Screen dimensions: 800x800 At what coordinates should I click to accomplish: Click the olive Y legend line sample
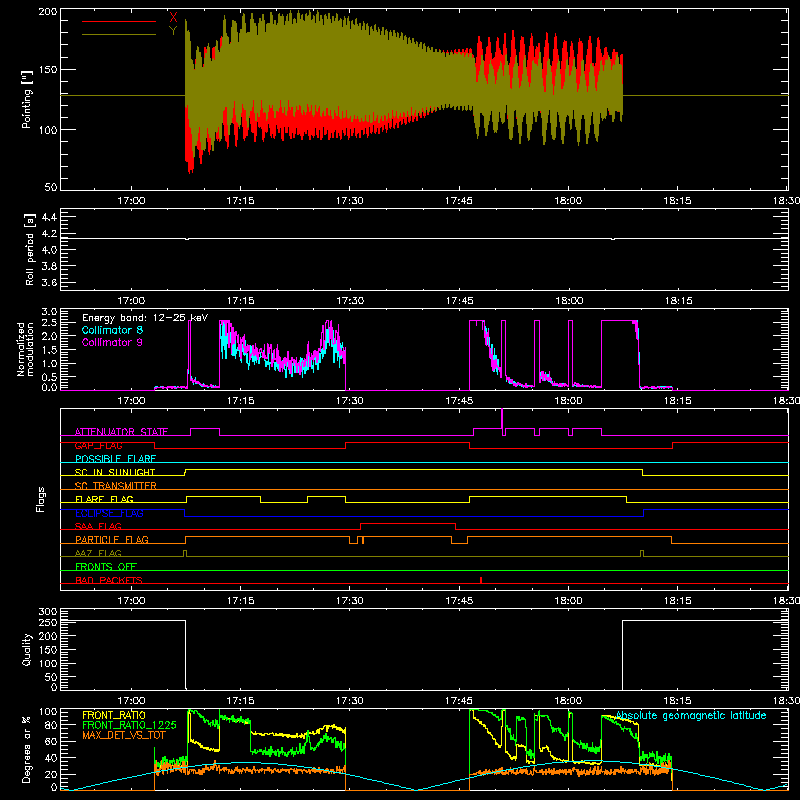(119, 34)
